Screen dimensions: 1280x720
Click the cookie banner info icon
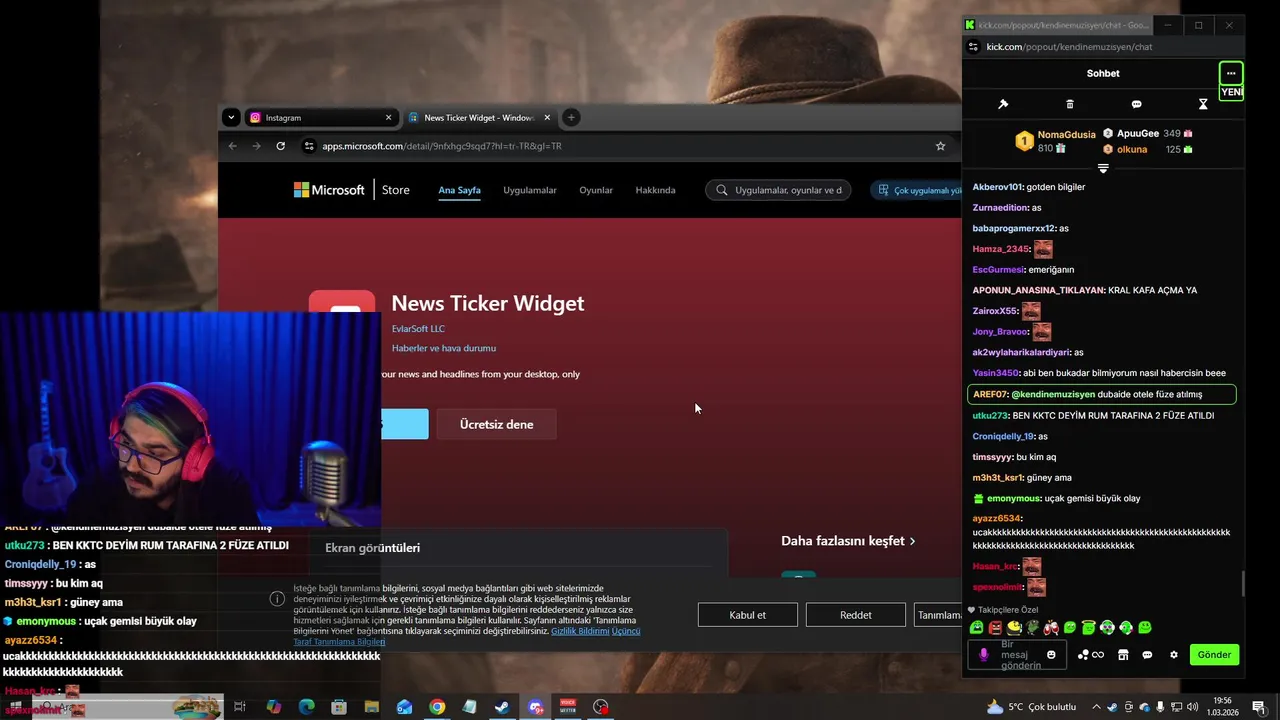(277, 598)
